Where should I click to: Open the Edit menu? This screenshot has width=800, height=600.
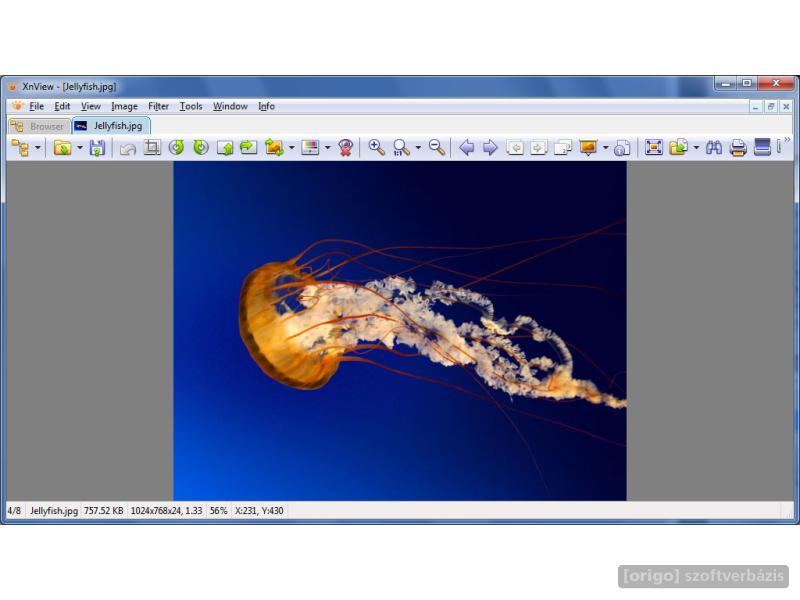tap(62, 107)
